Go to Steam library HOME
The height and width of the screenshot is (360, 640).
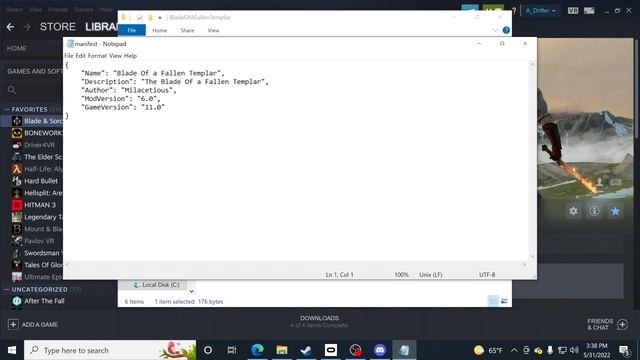17,48
